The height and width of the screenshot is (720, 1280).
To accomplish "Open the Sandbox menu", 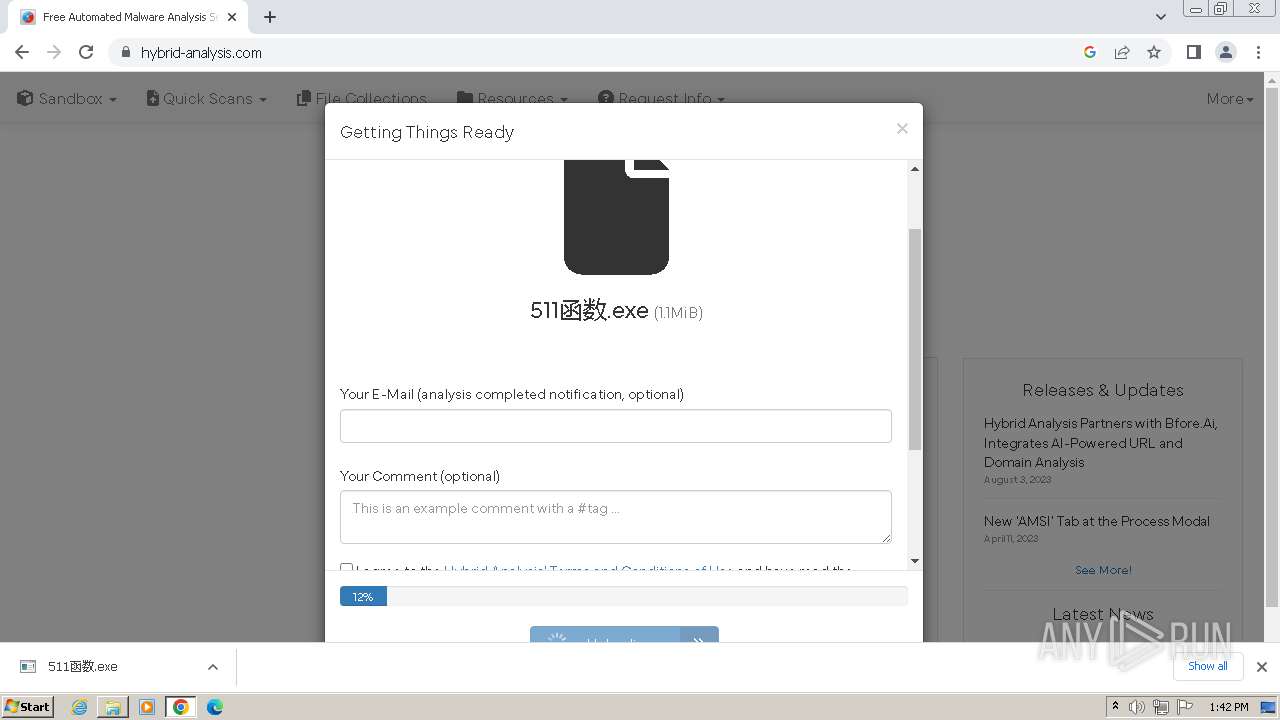I will tap(67, 98).
